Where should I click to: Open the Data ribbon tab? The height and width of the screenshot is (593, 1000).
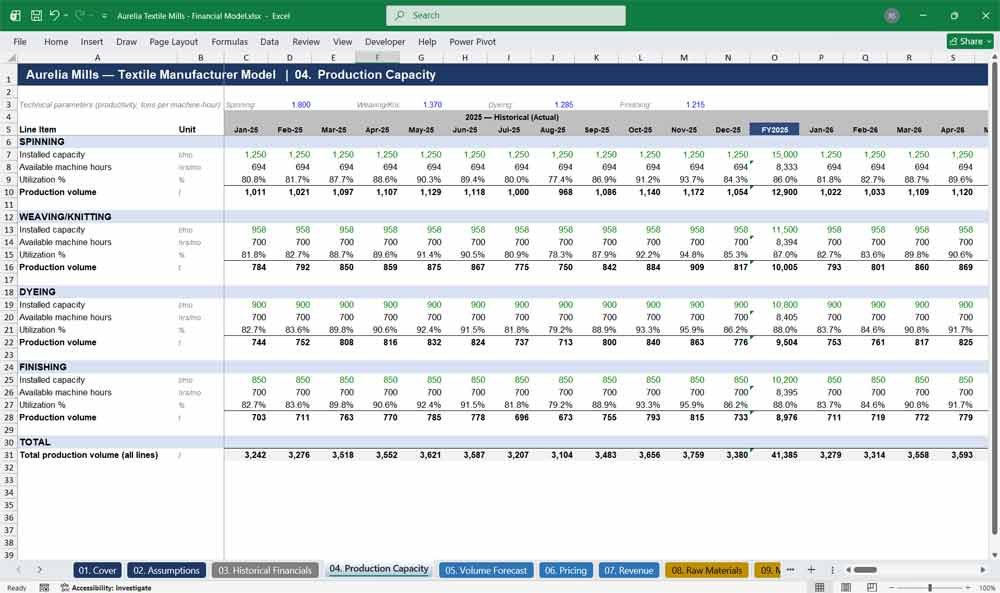click(269, 41)
